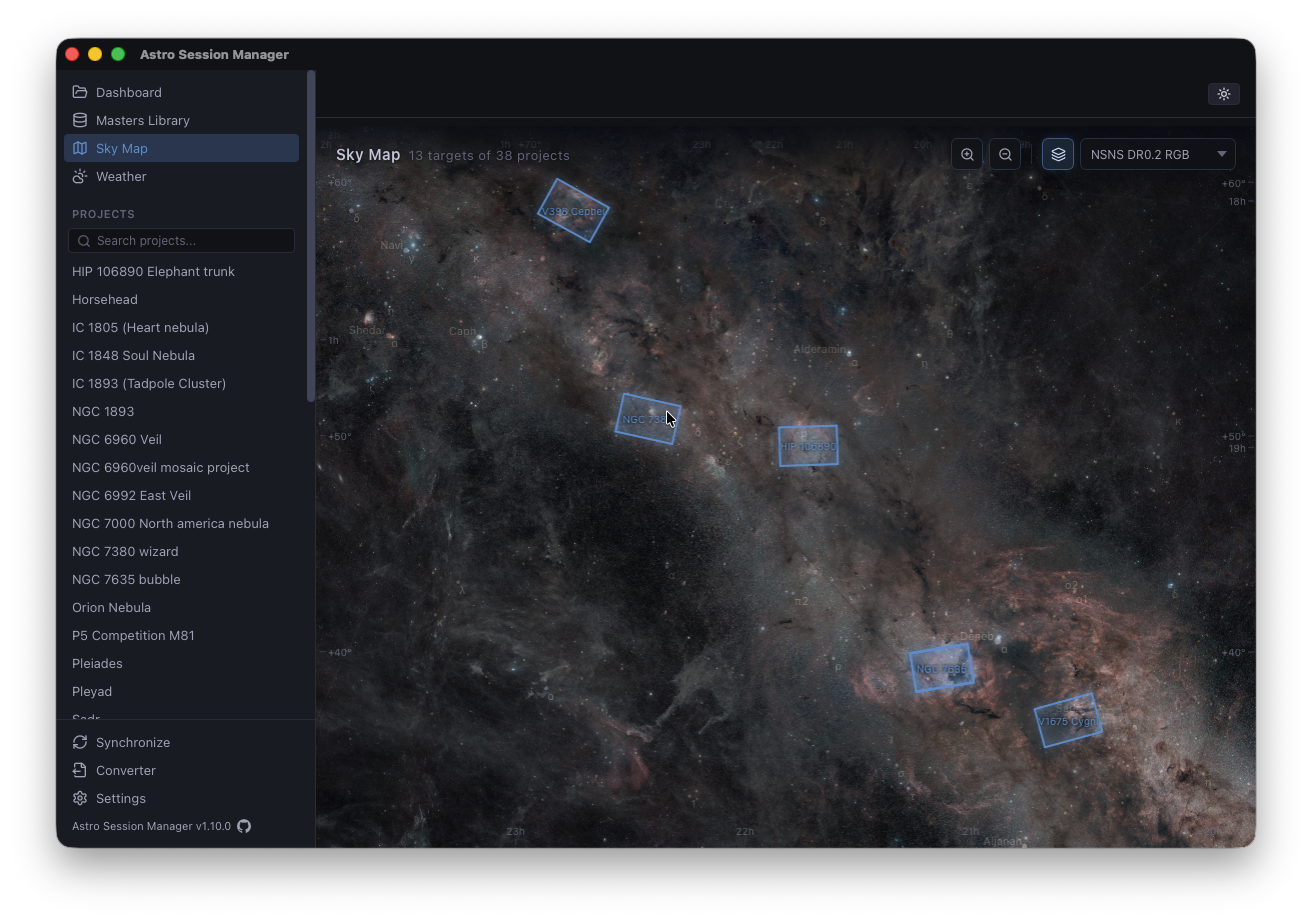1312x922 pixels.
Task: Click the Masters Library database icon
Action: (x=80, y=120)
